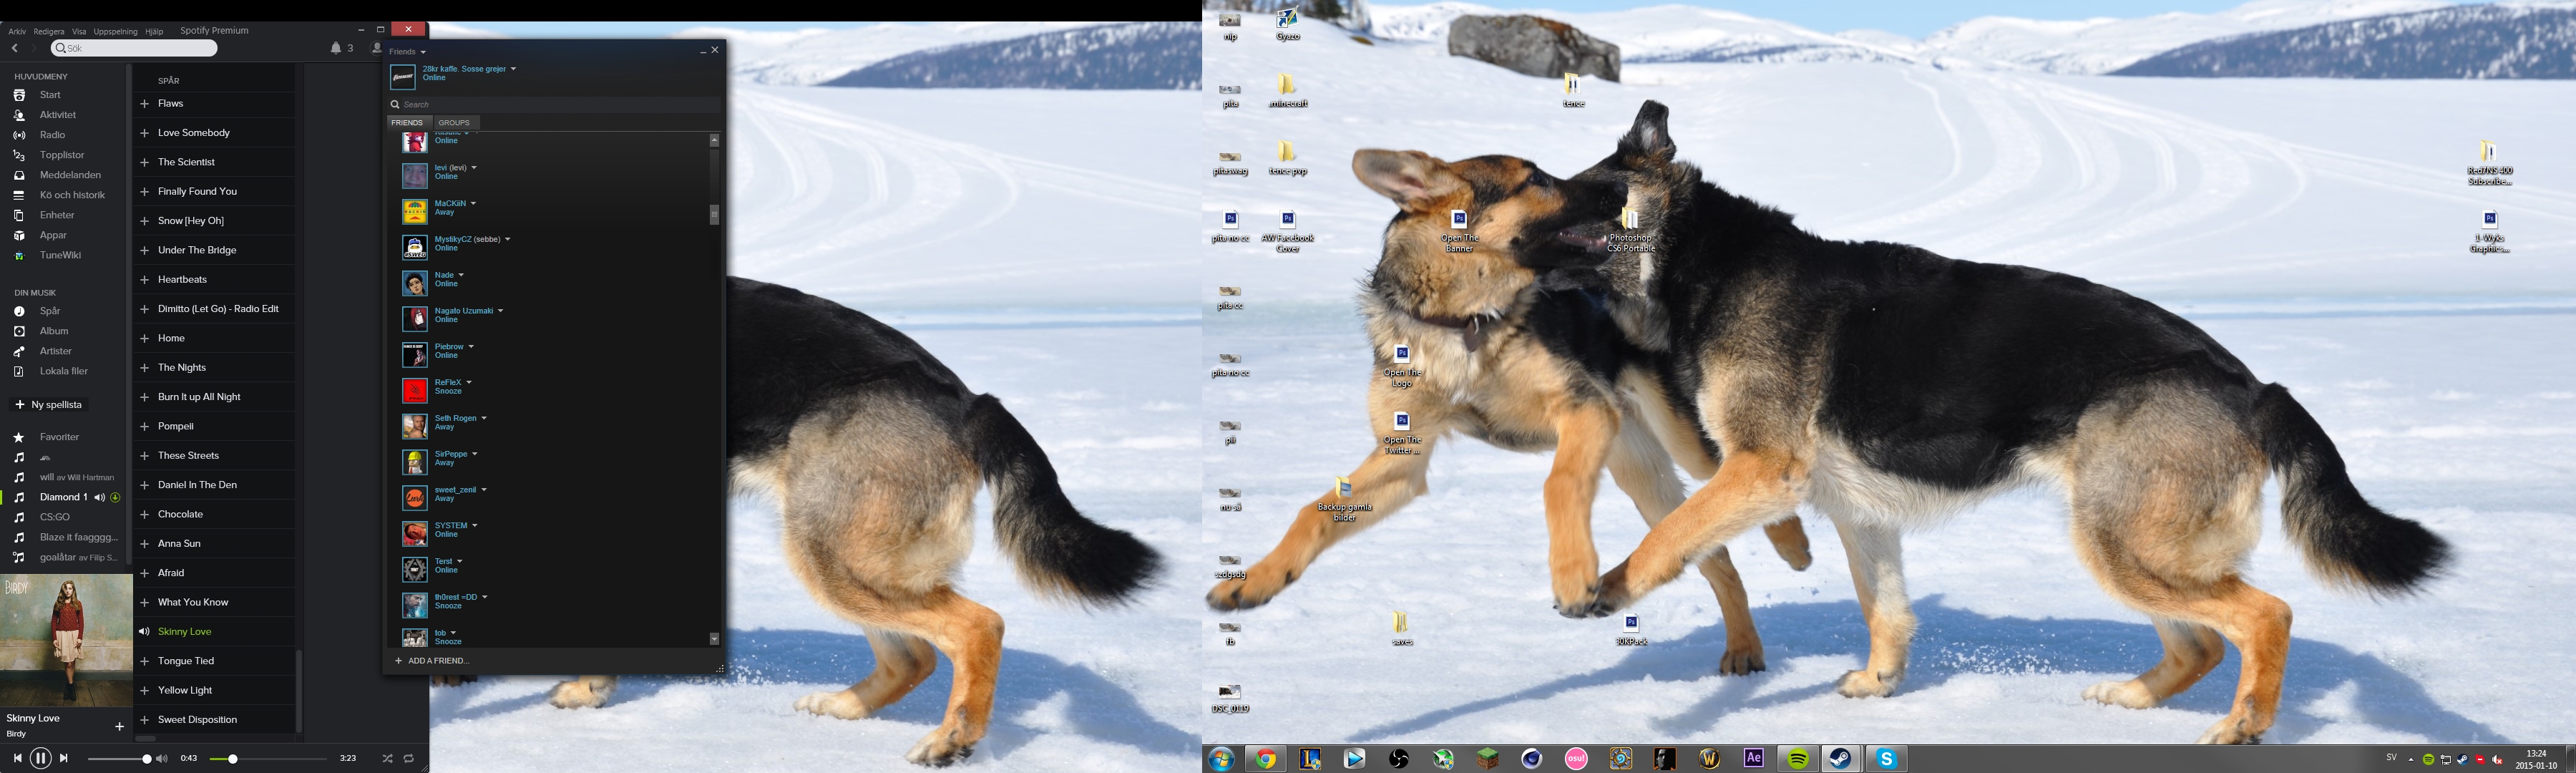This screenshot has width=2576, height=773.
Task: Expand dropdown for Seth Rogen friend
Action: click(484, 418)
